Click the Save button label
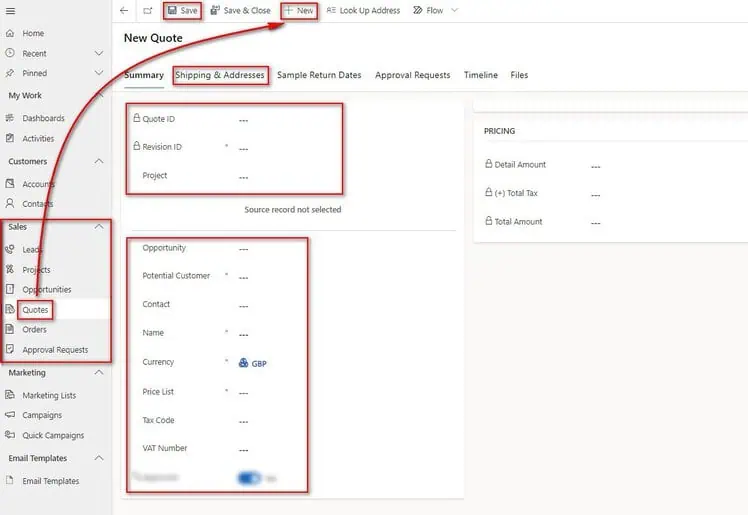This screenshot has height=515, width=748. 189,10
